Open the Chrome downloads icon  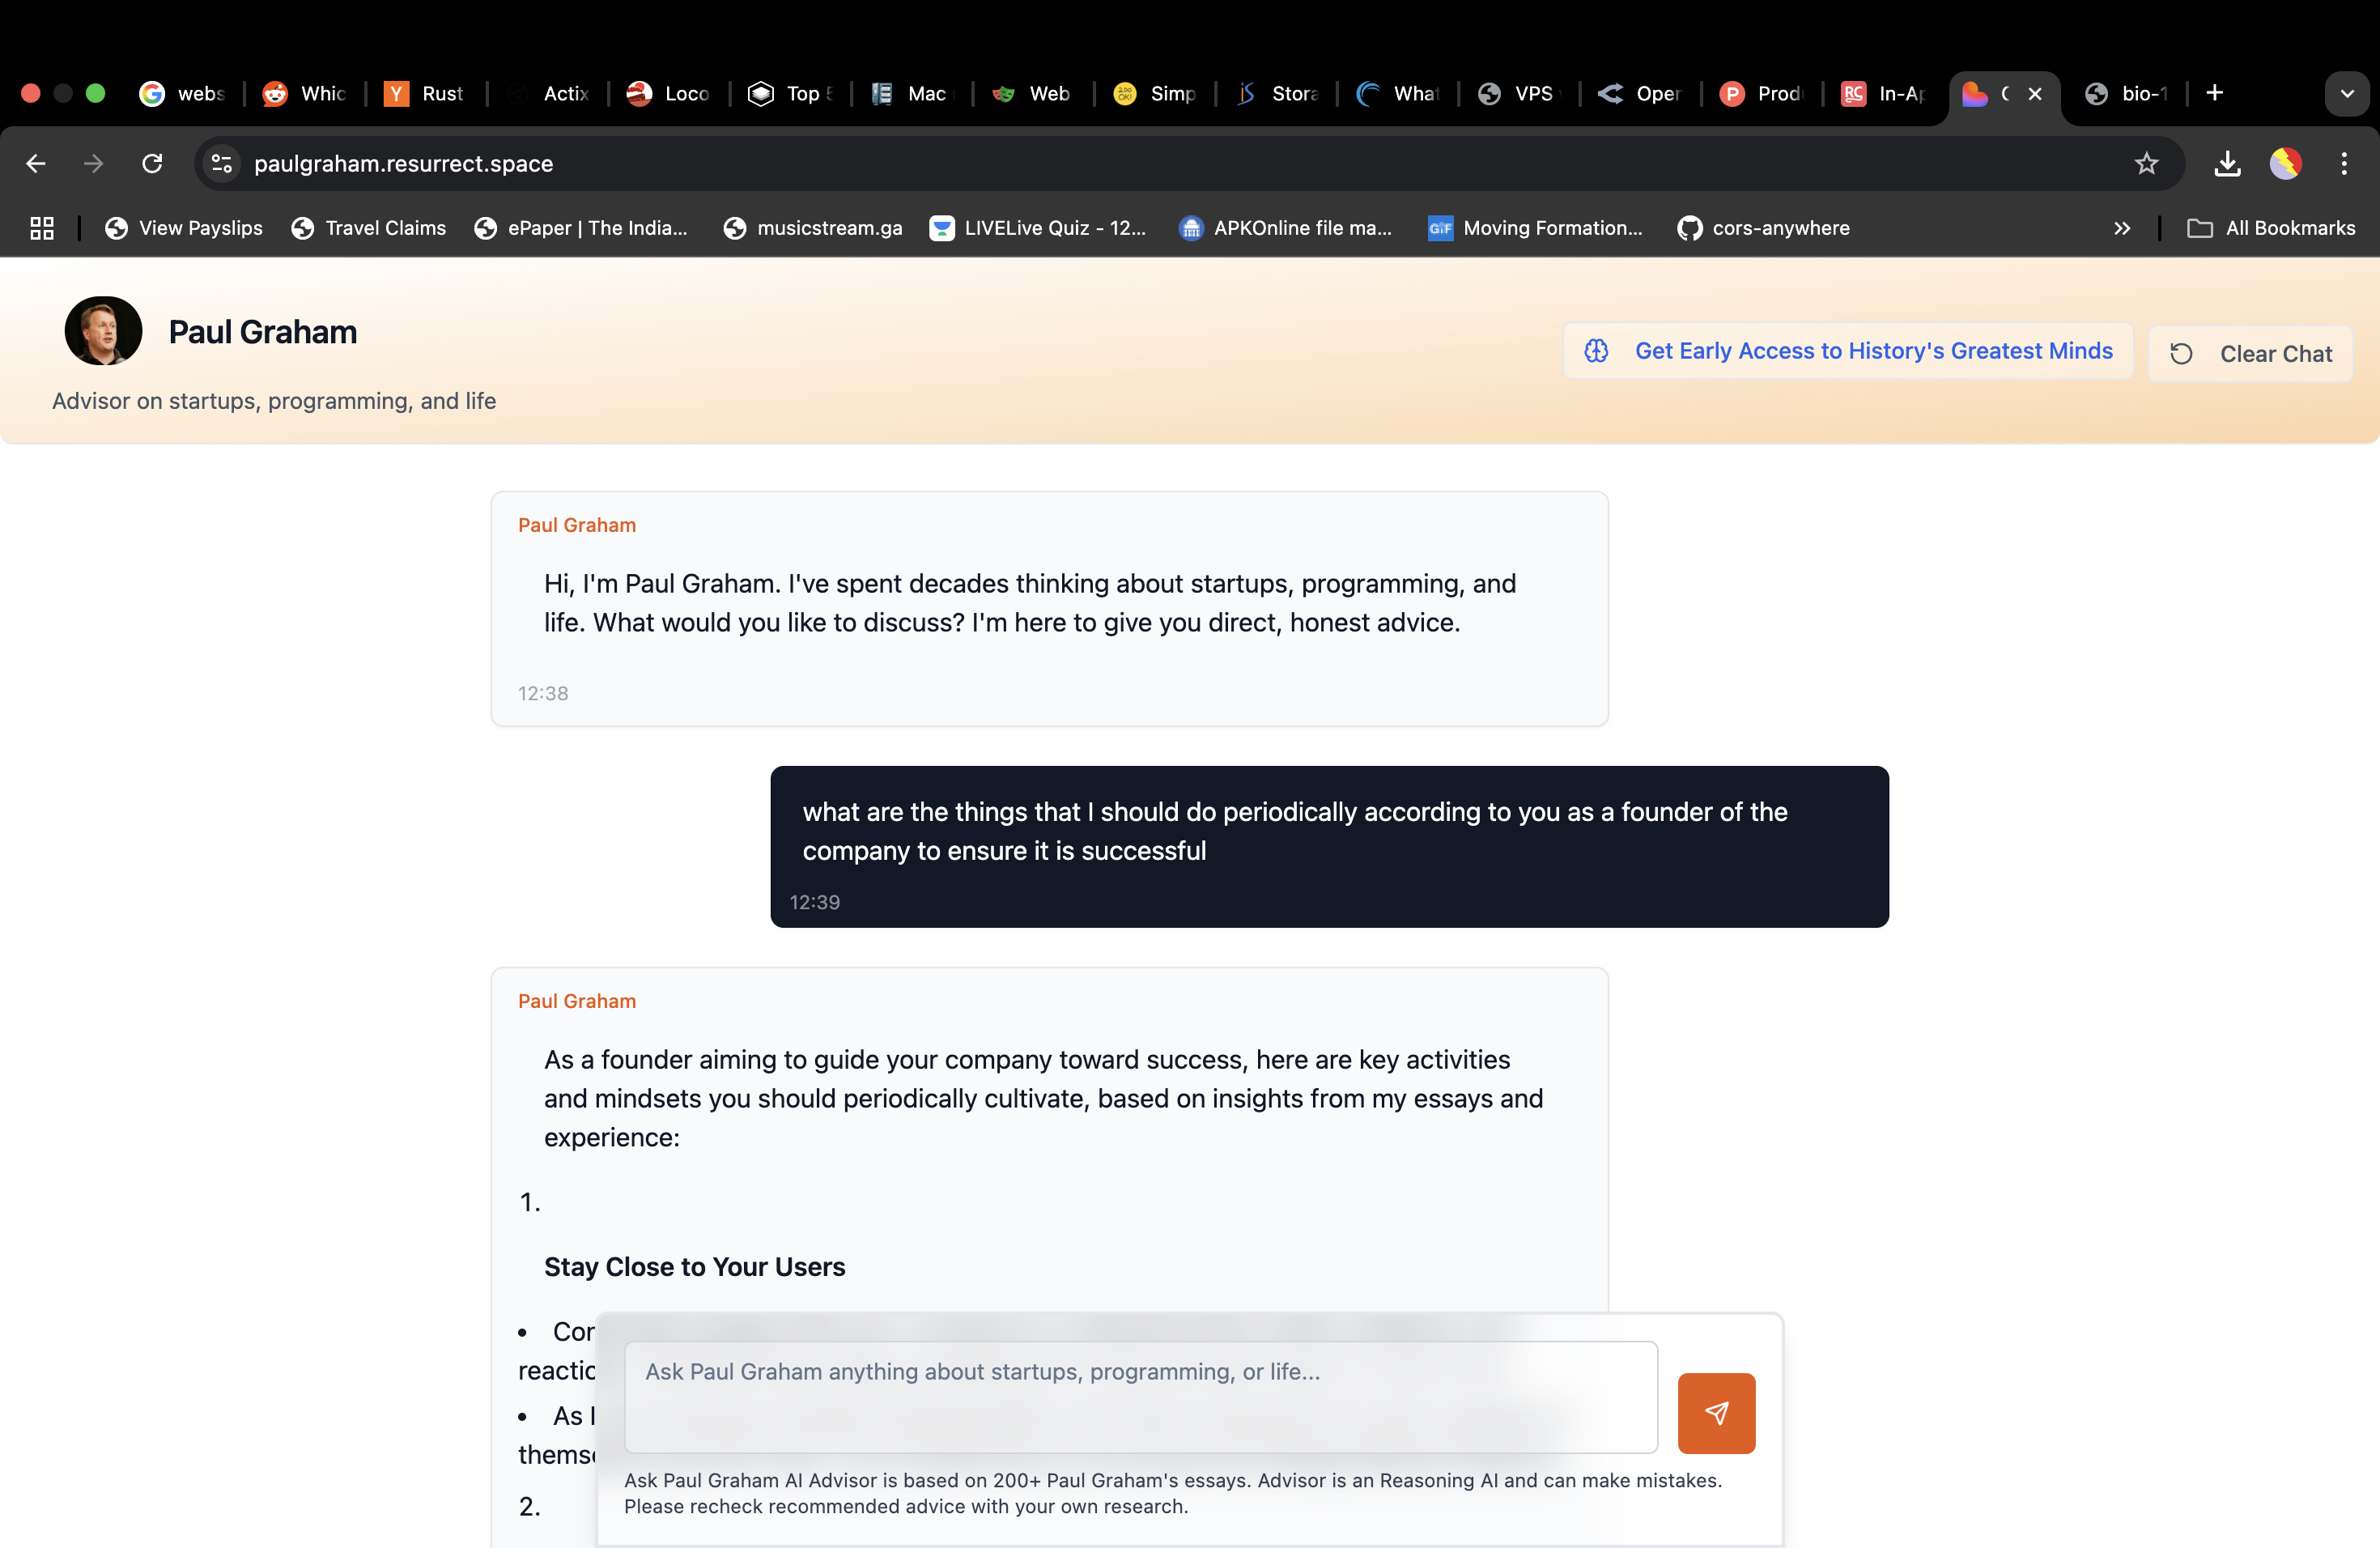pyautogui.click(x=2227, y=163)
